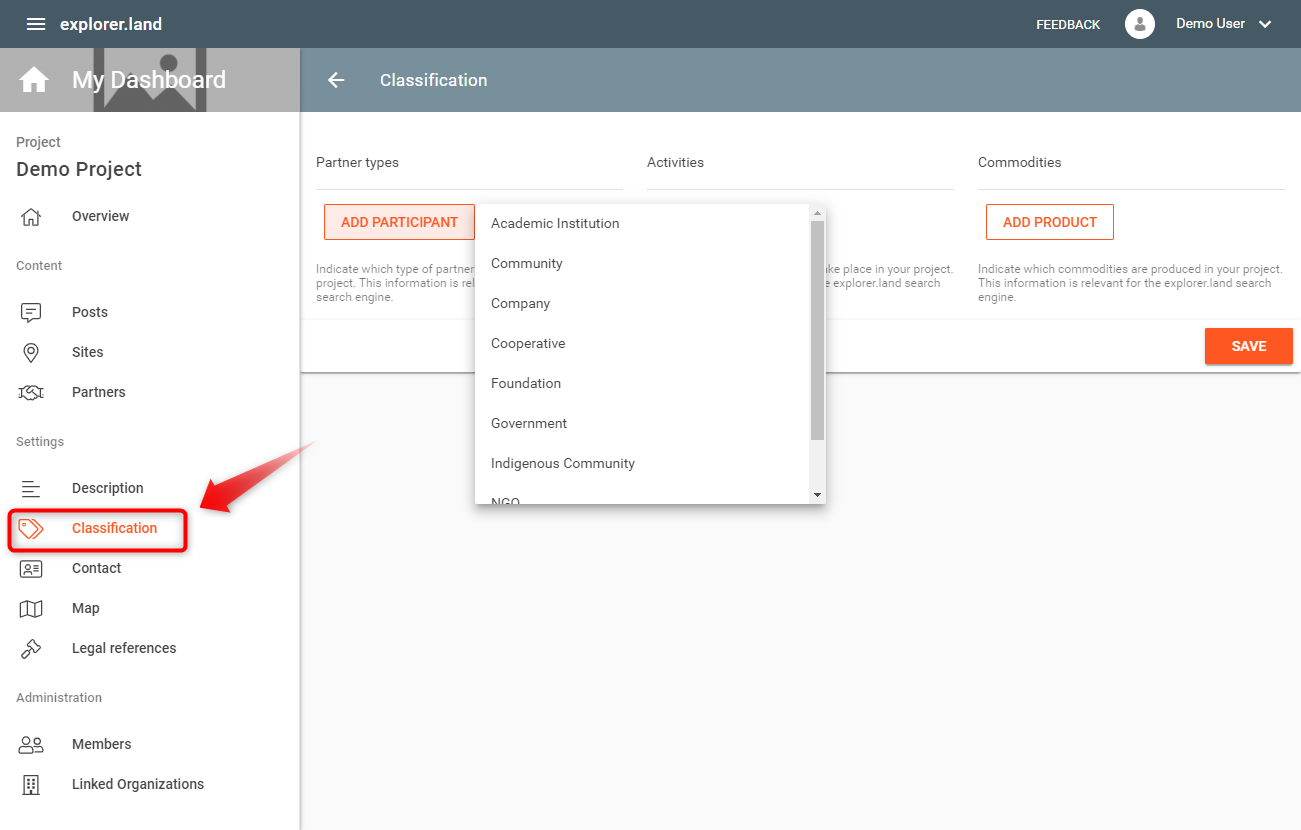
Task: Click the Sites location pin icon
Action: pyautogui.click(x=31, y=352)
